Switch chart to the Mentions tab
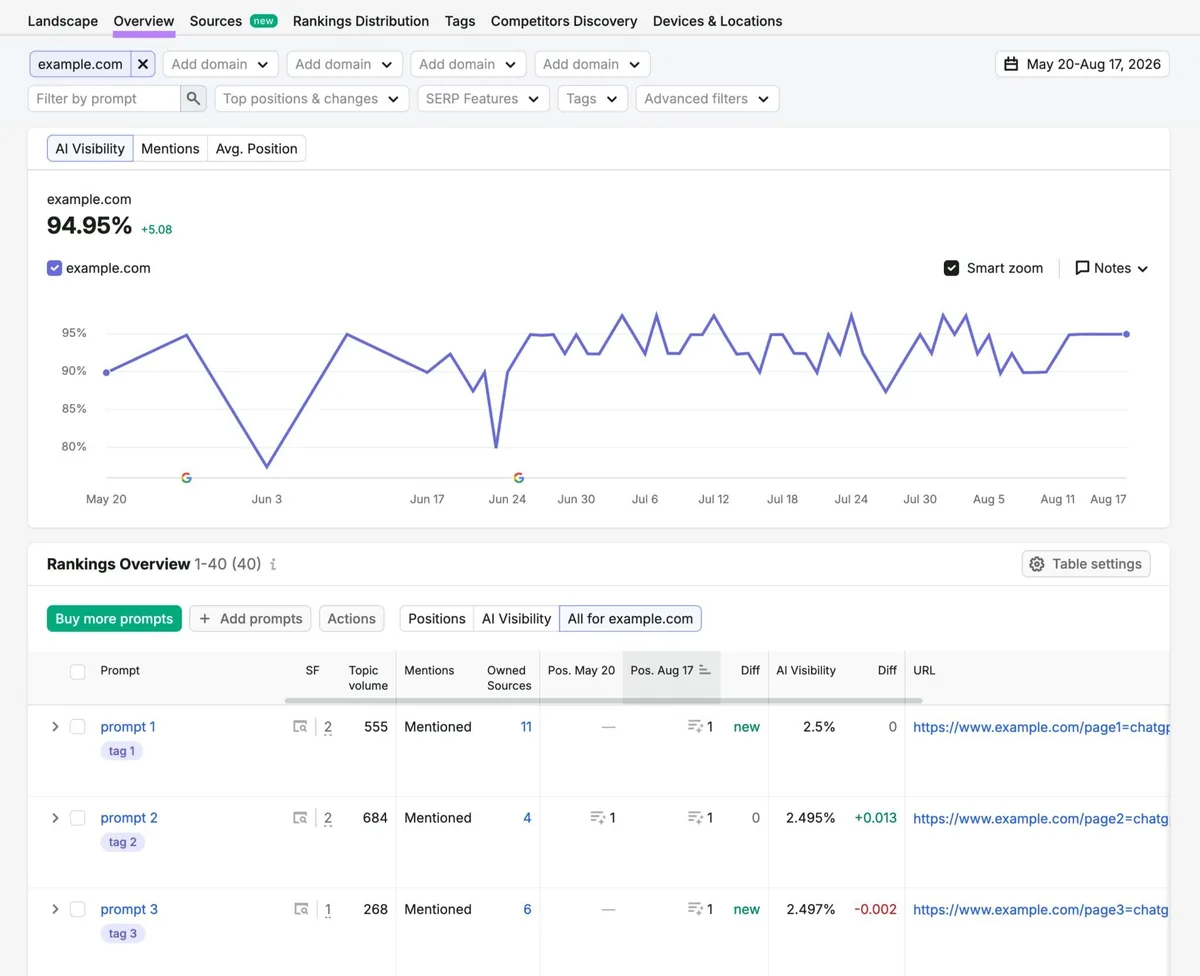This screenshot has width=1200, height=976. point(170,148)
